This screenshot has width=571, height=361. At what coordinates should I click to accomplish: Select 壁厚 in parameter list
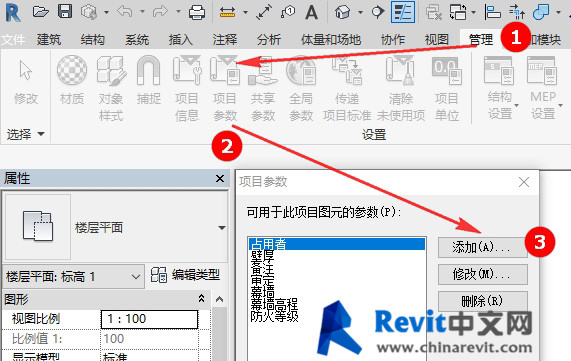point(262,256)
